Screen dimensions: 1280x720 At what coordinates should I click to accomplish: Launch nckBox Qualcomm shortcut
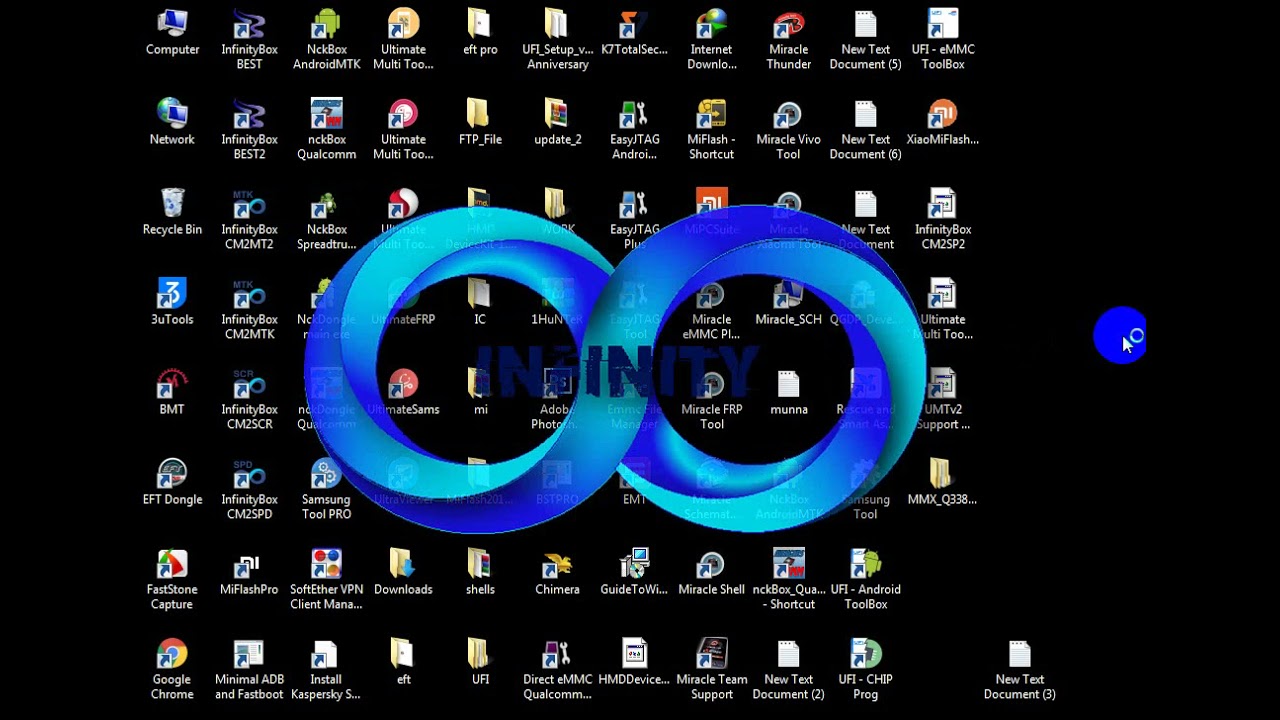[326, 130]
